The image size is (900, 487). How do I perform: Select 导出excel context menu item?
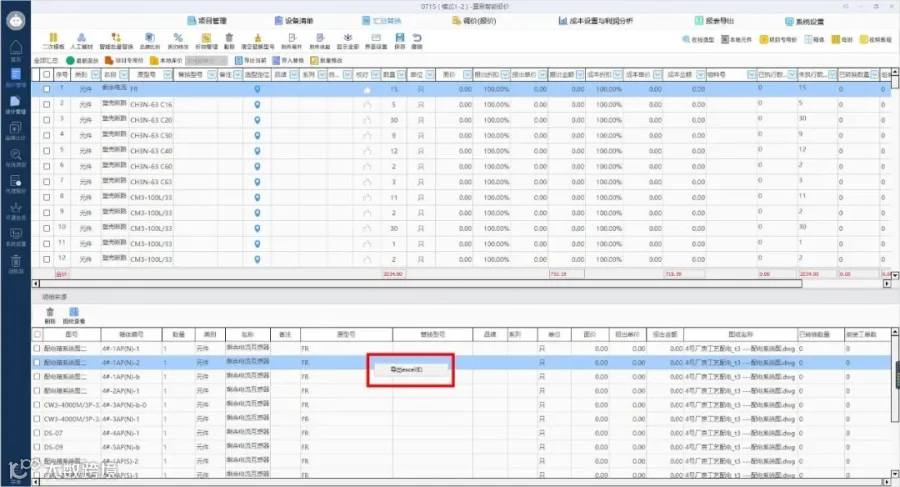click(410, 369)
